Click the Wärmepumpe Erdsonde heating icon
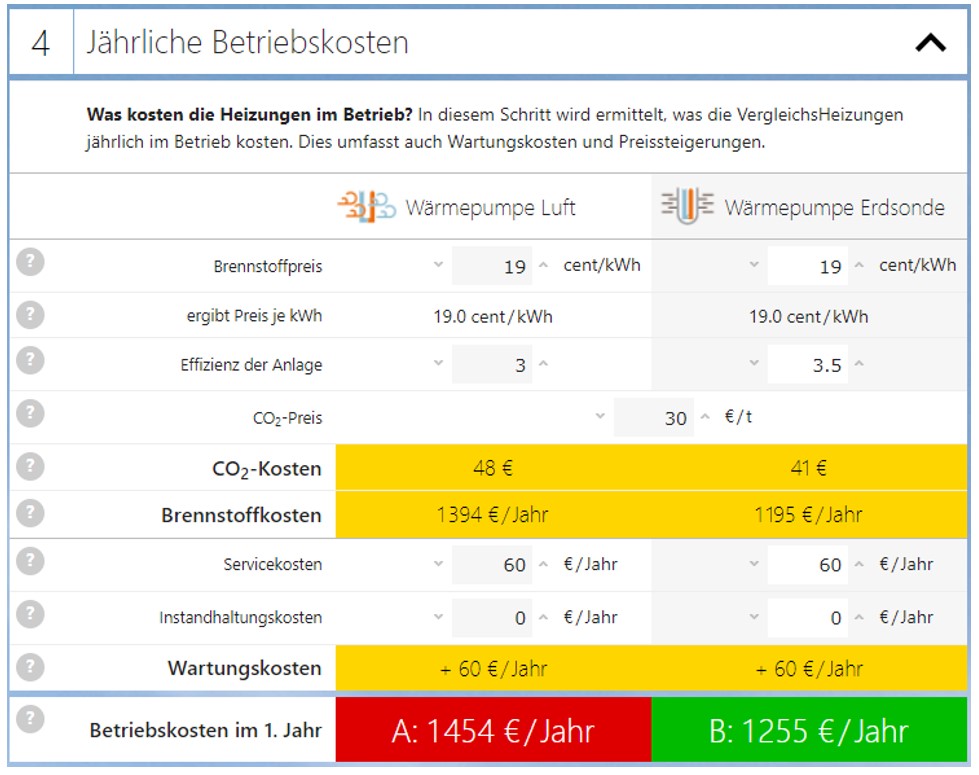 pos(687,206)
